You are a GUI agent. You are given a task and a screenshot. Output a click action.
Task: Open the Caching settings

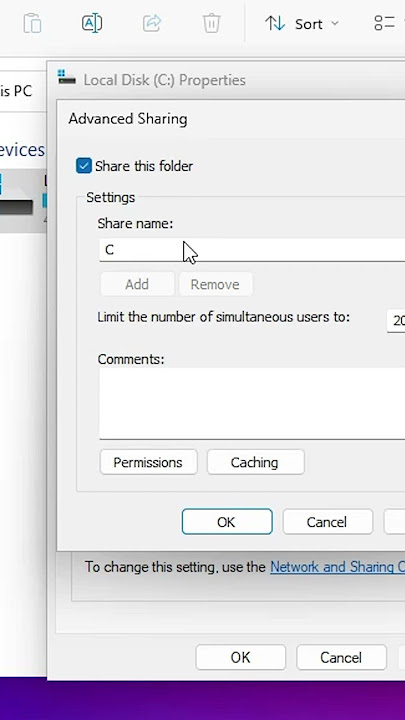pos(255,462)
